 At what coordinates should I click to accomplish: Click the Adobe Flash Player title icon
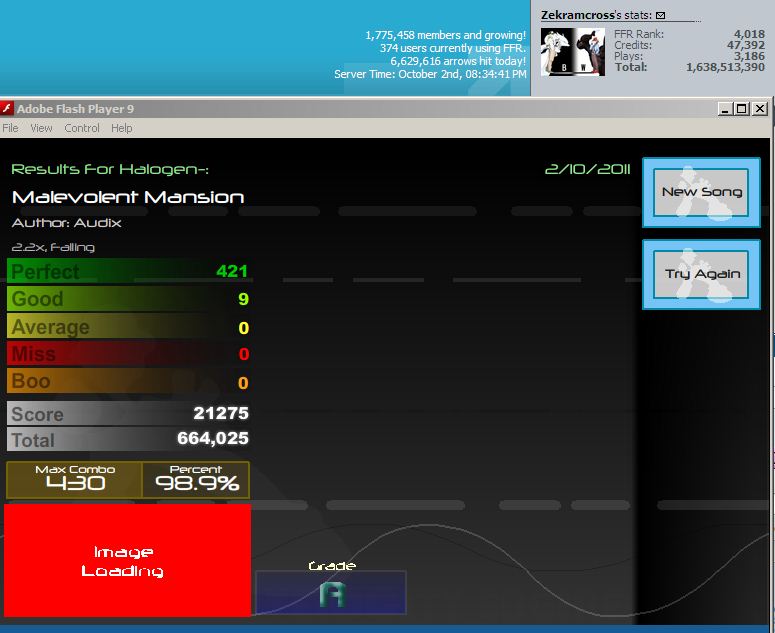6,108
